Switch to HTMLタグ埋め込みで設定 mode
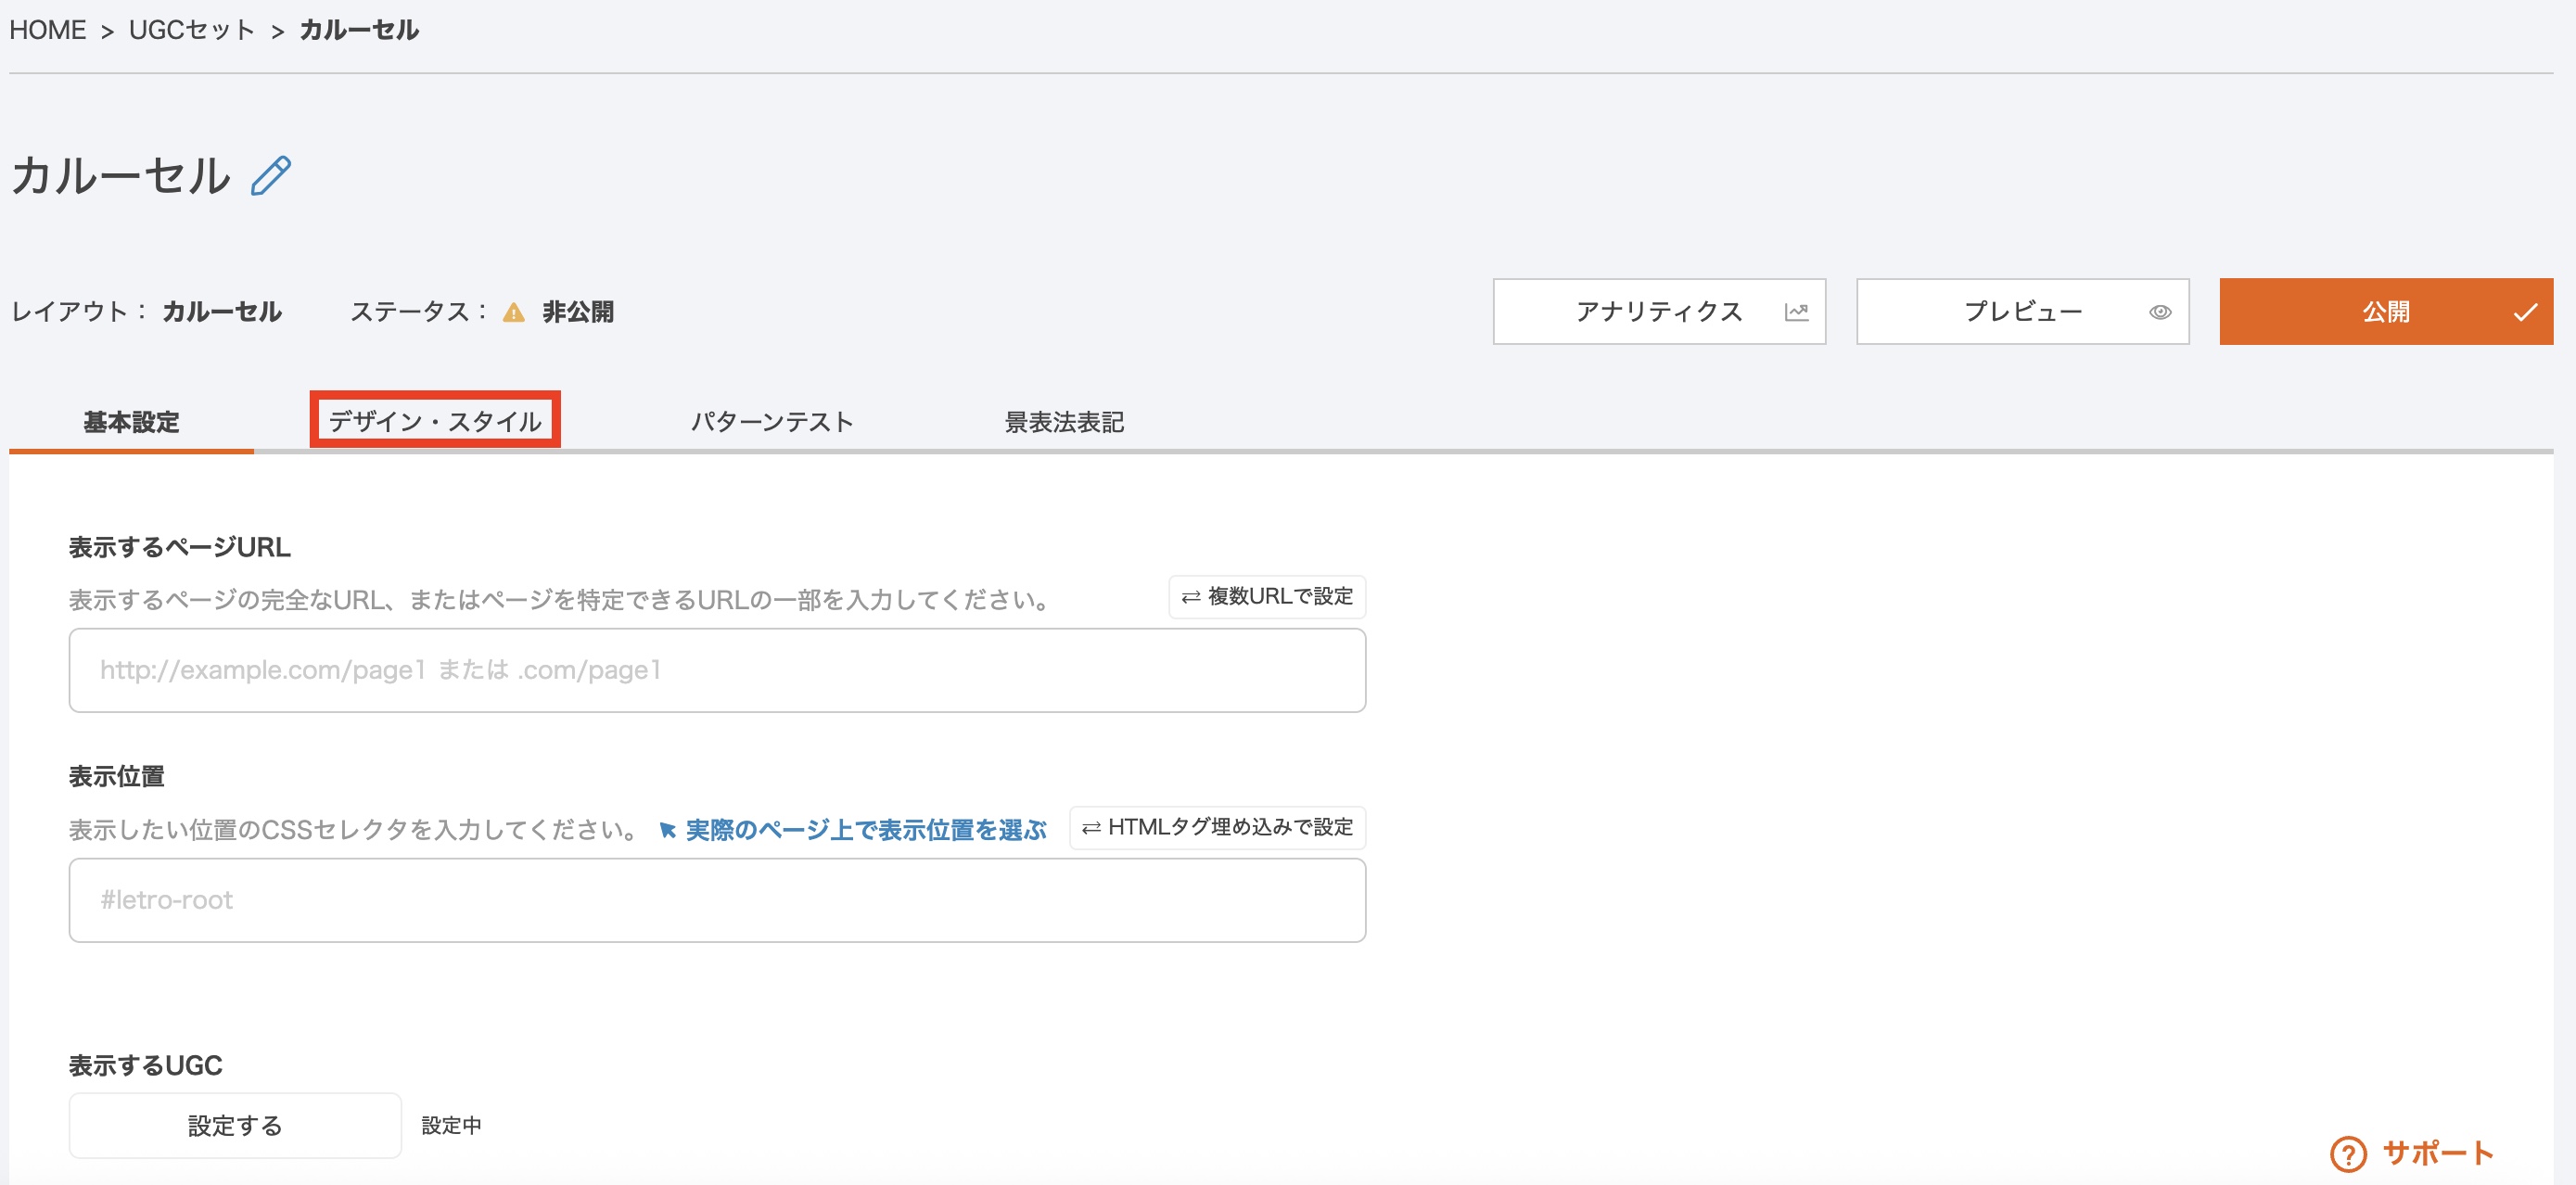The width and height of the screenshot is (2576, 1185). (x=1217, y=827)
